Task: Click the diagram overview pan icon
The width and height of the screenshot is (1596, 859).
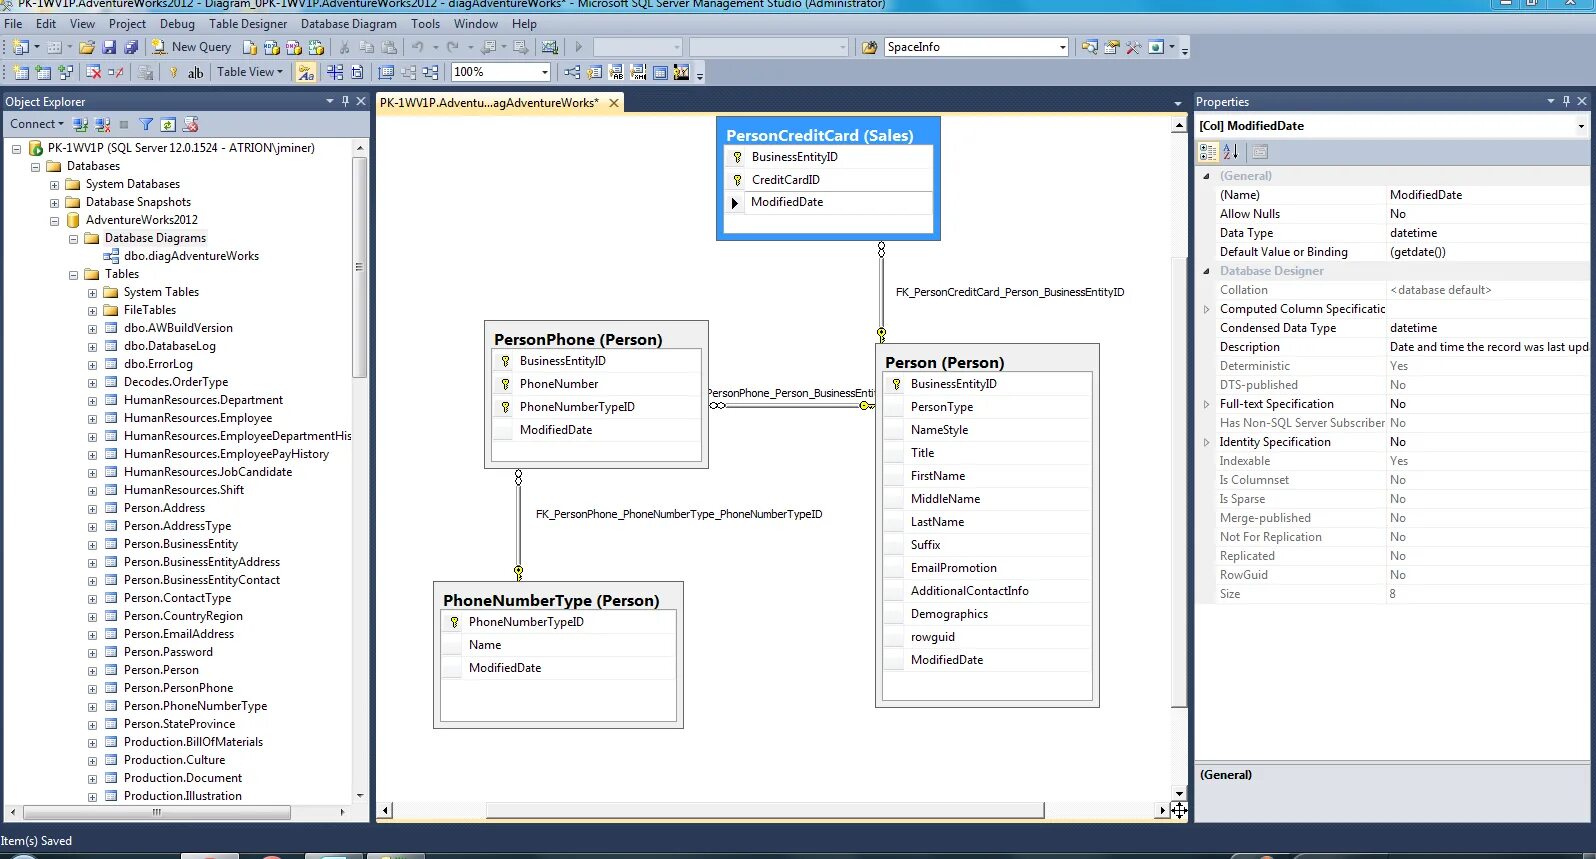Action: click(1180, 810)
